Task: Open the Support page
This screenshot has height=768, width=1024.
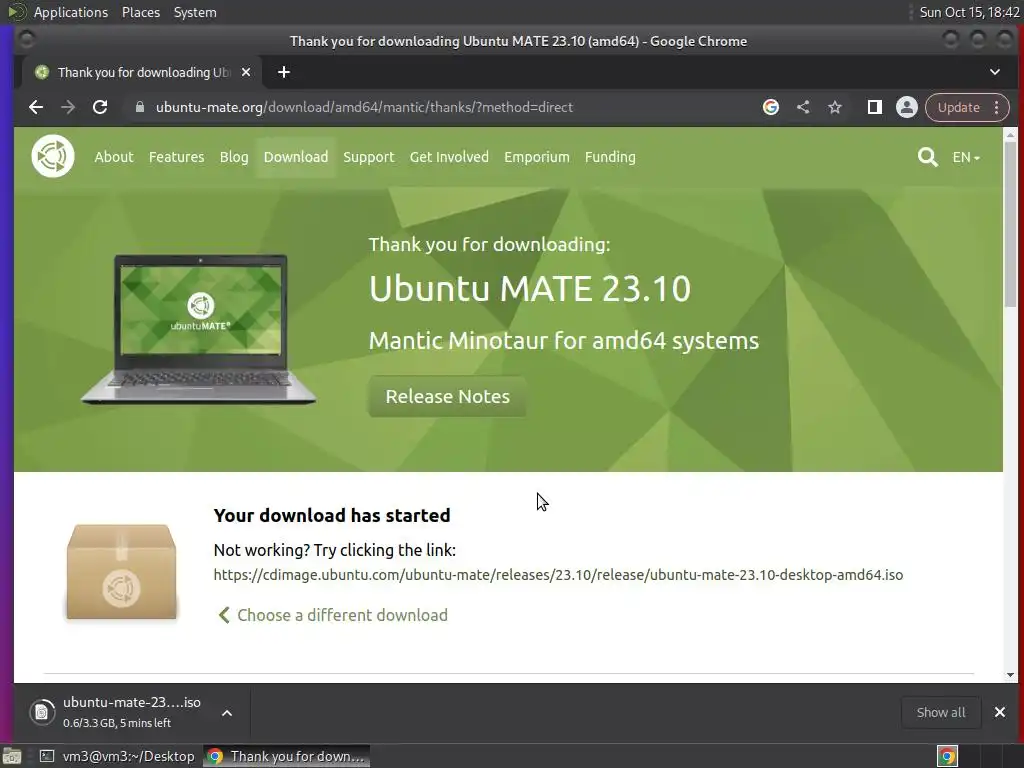Action: (x=369, y=157)
